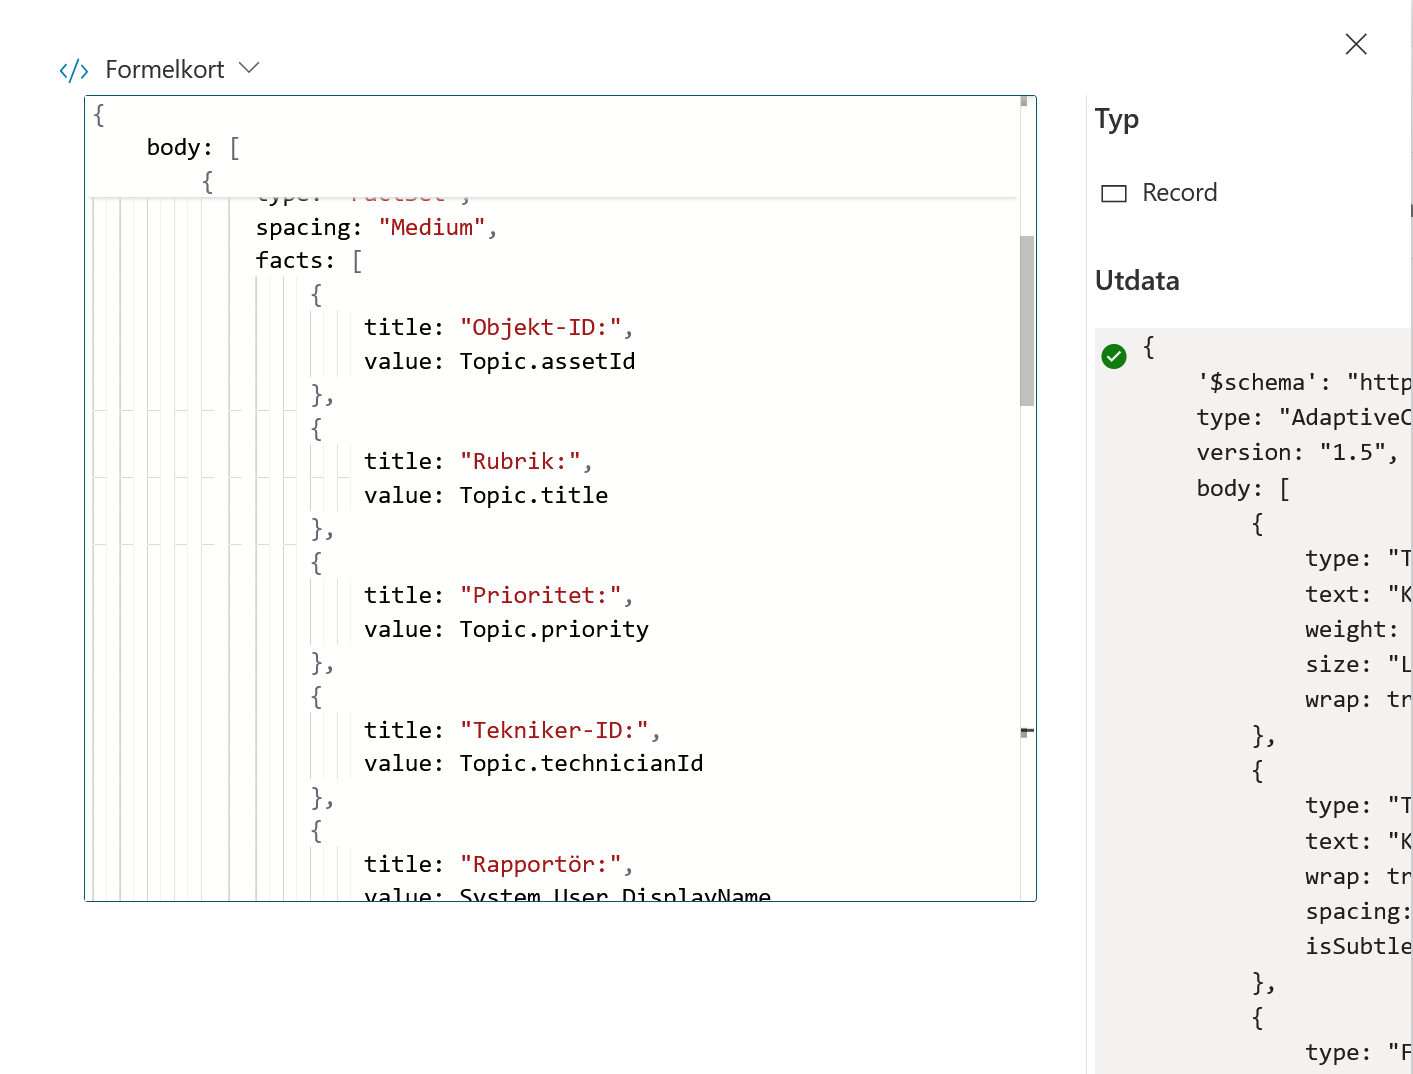Click the spacing "Medium" value
This screenshot has width=1413, height=1074.
click(432, 227)
